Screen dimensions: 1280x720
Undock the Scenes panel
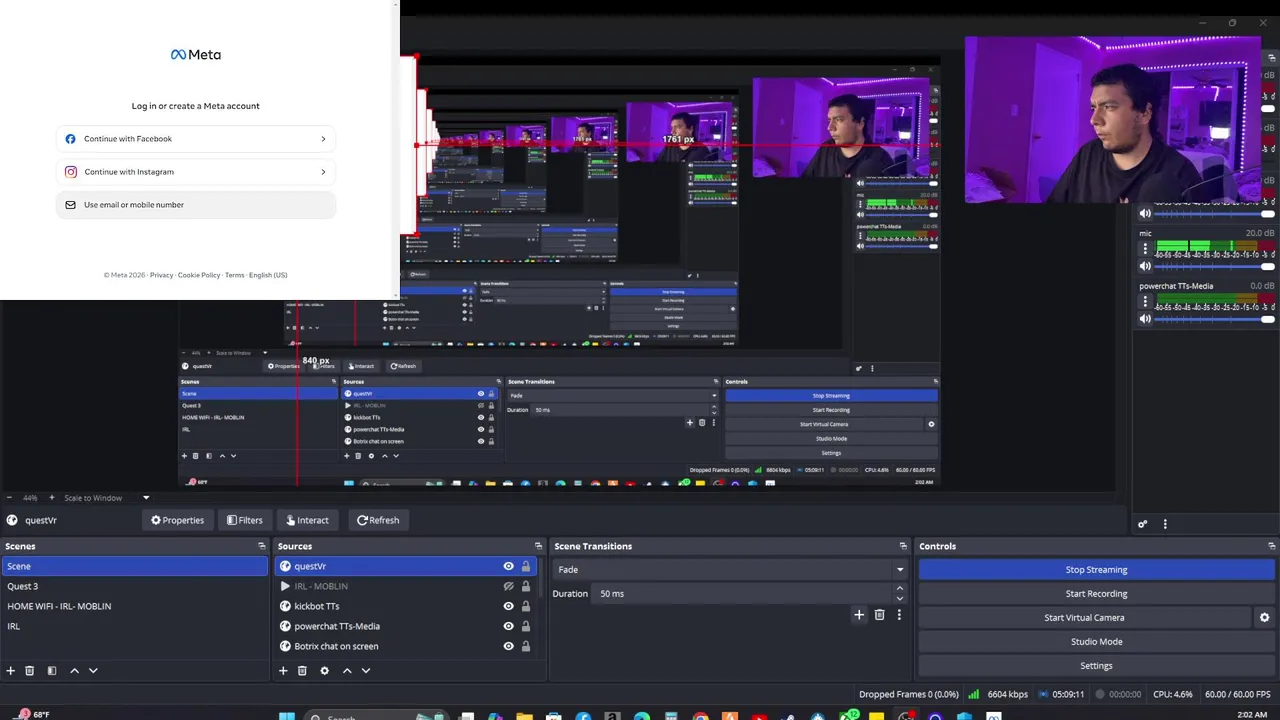click(262, 546)
